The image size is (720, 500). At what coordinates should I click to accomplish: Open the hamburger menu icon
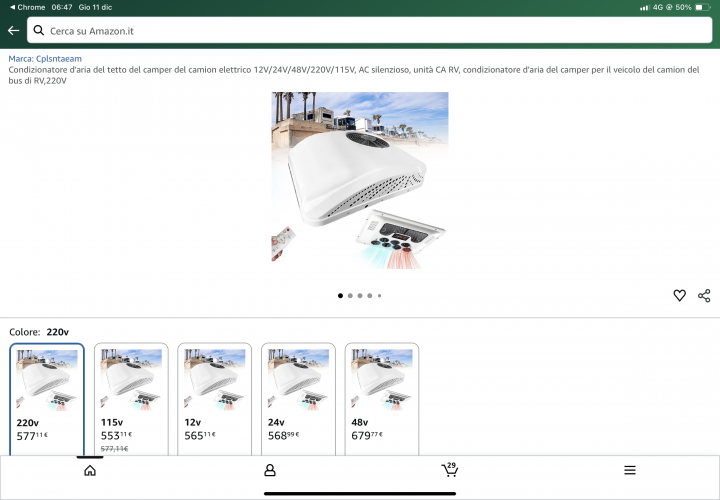pyautogui.click(x=630, y=470)
